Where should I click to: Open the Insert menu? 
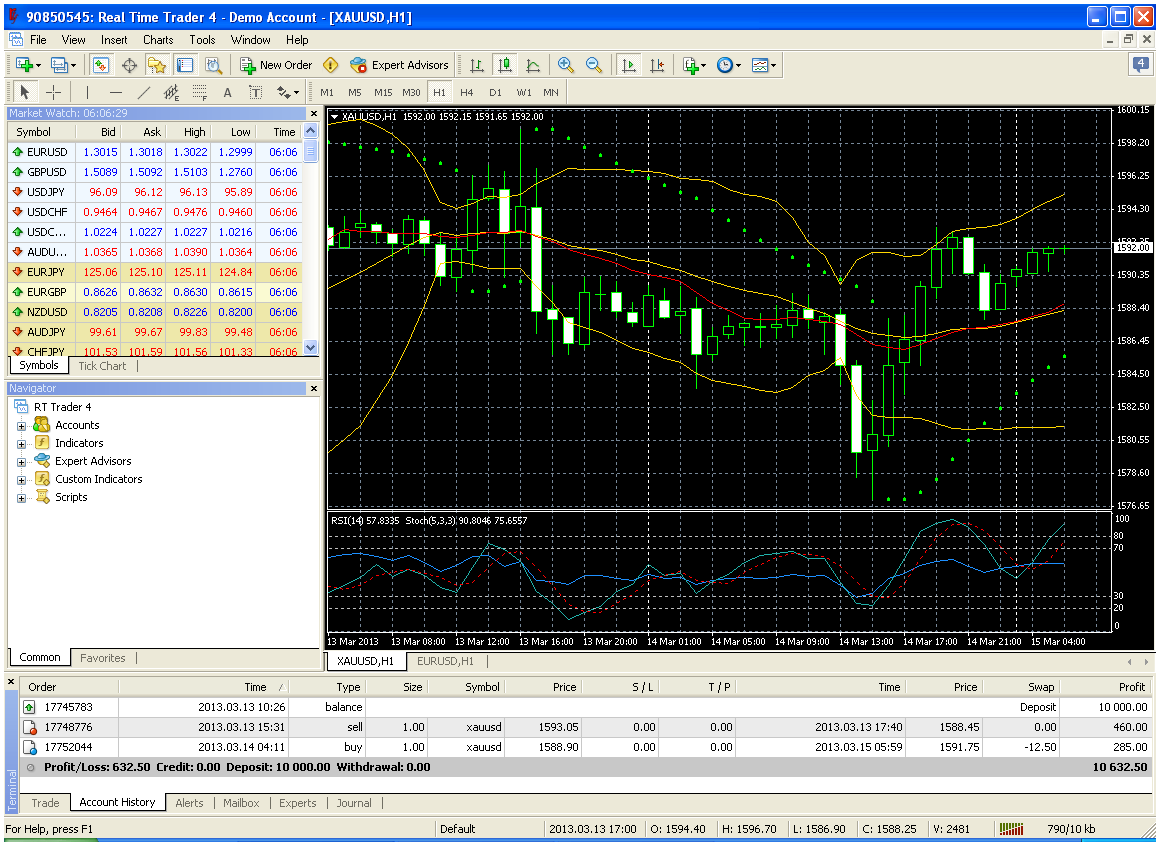[x=114, y=40]
